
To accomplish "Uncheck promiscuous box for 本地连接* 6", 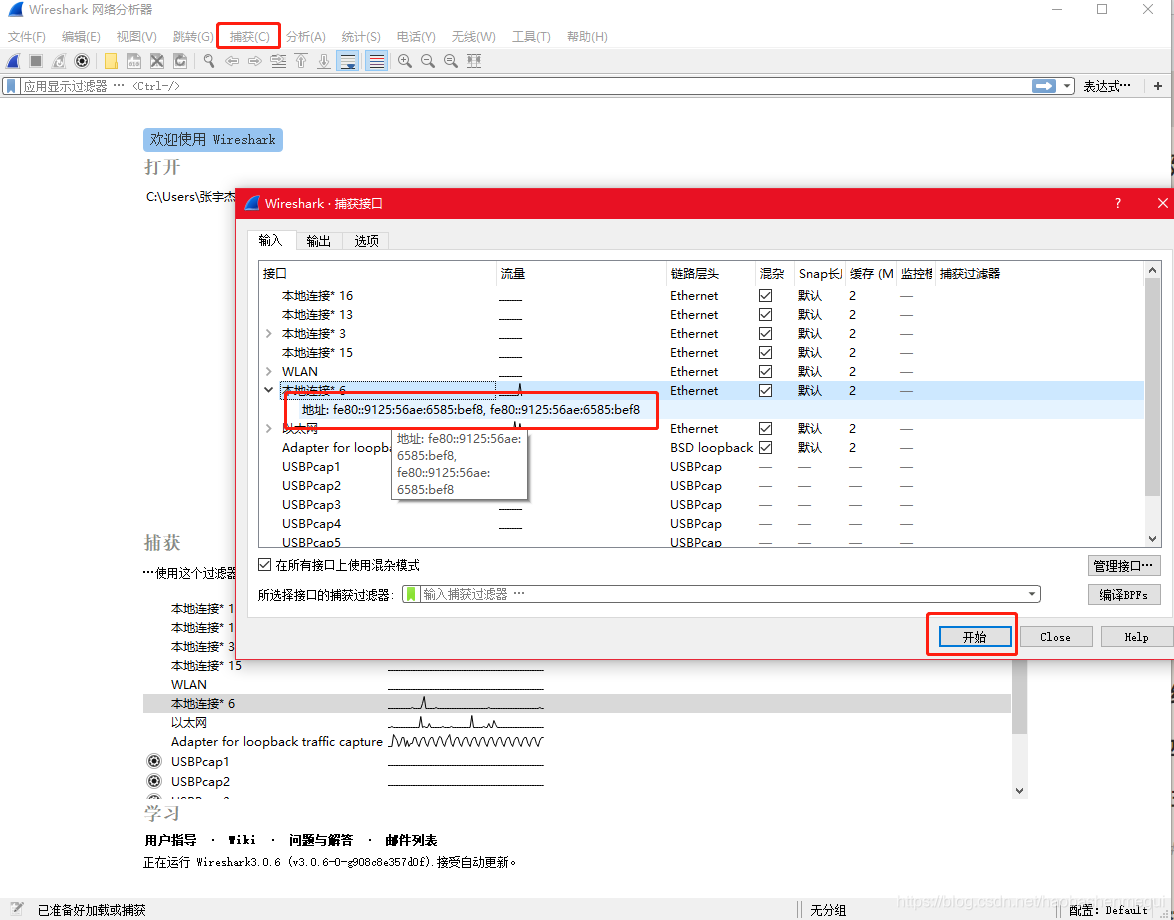I will 765,391.
